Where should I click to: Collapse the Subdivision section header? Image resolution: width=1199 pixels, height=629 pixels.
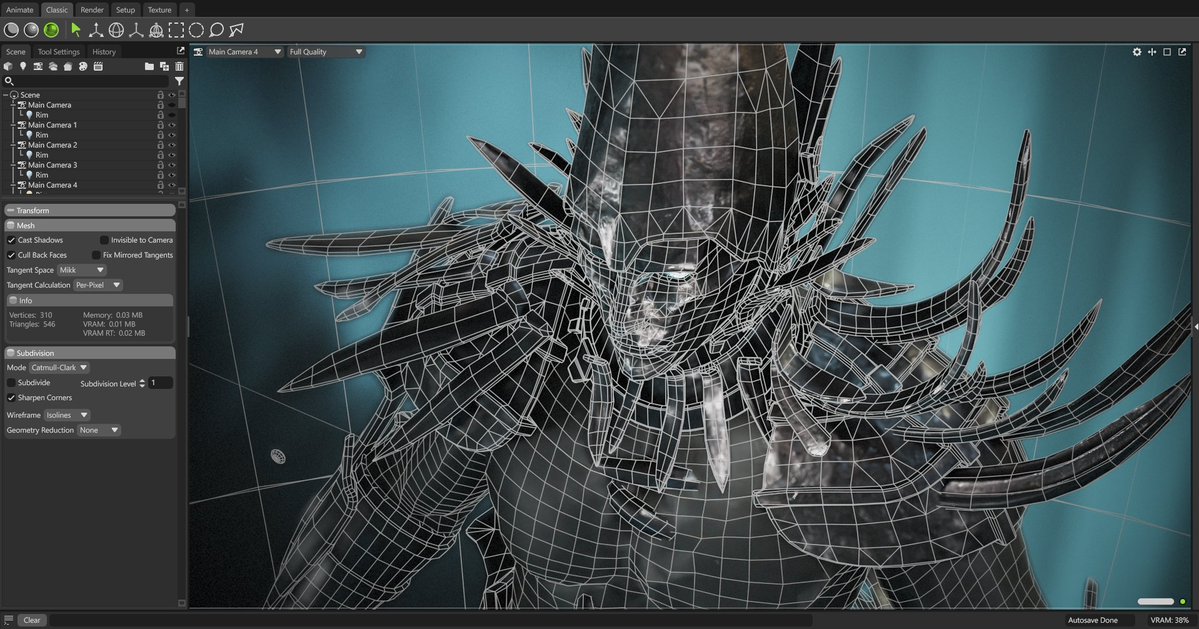pyautogui.click(x=90, y=353)
